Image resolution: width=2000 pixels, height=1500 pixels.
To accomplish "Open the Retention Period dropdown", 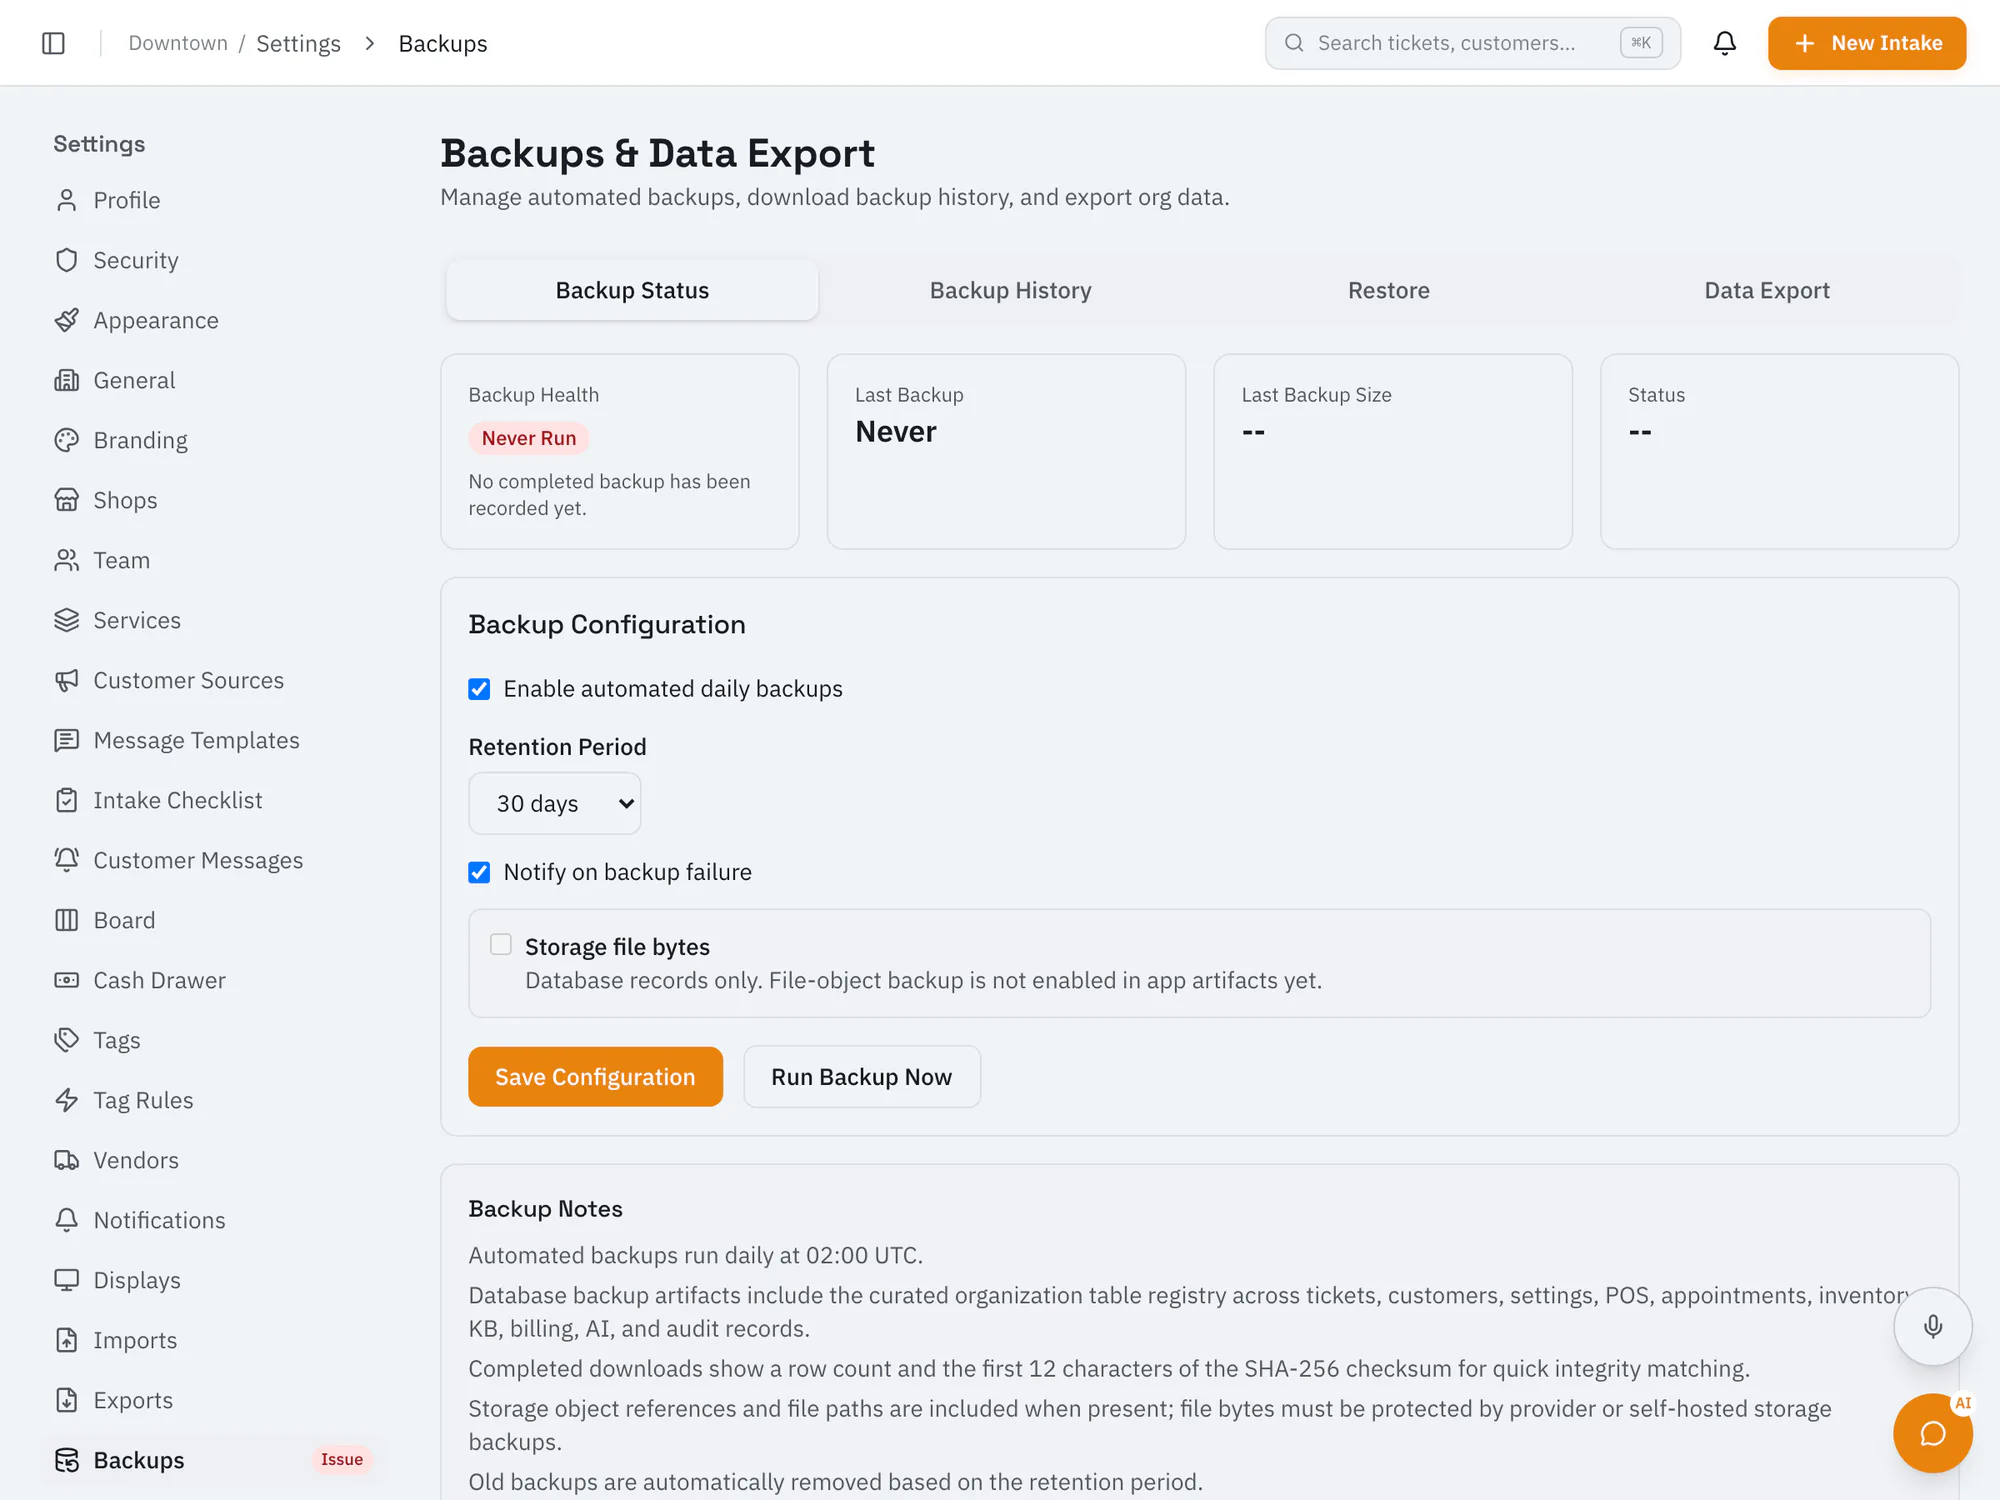I will click(555, 803).
